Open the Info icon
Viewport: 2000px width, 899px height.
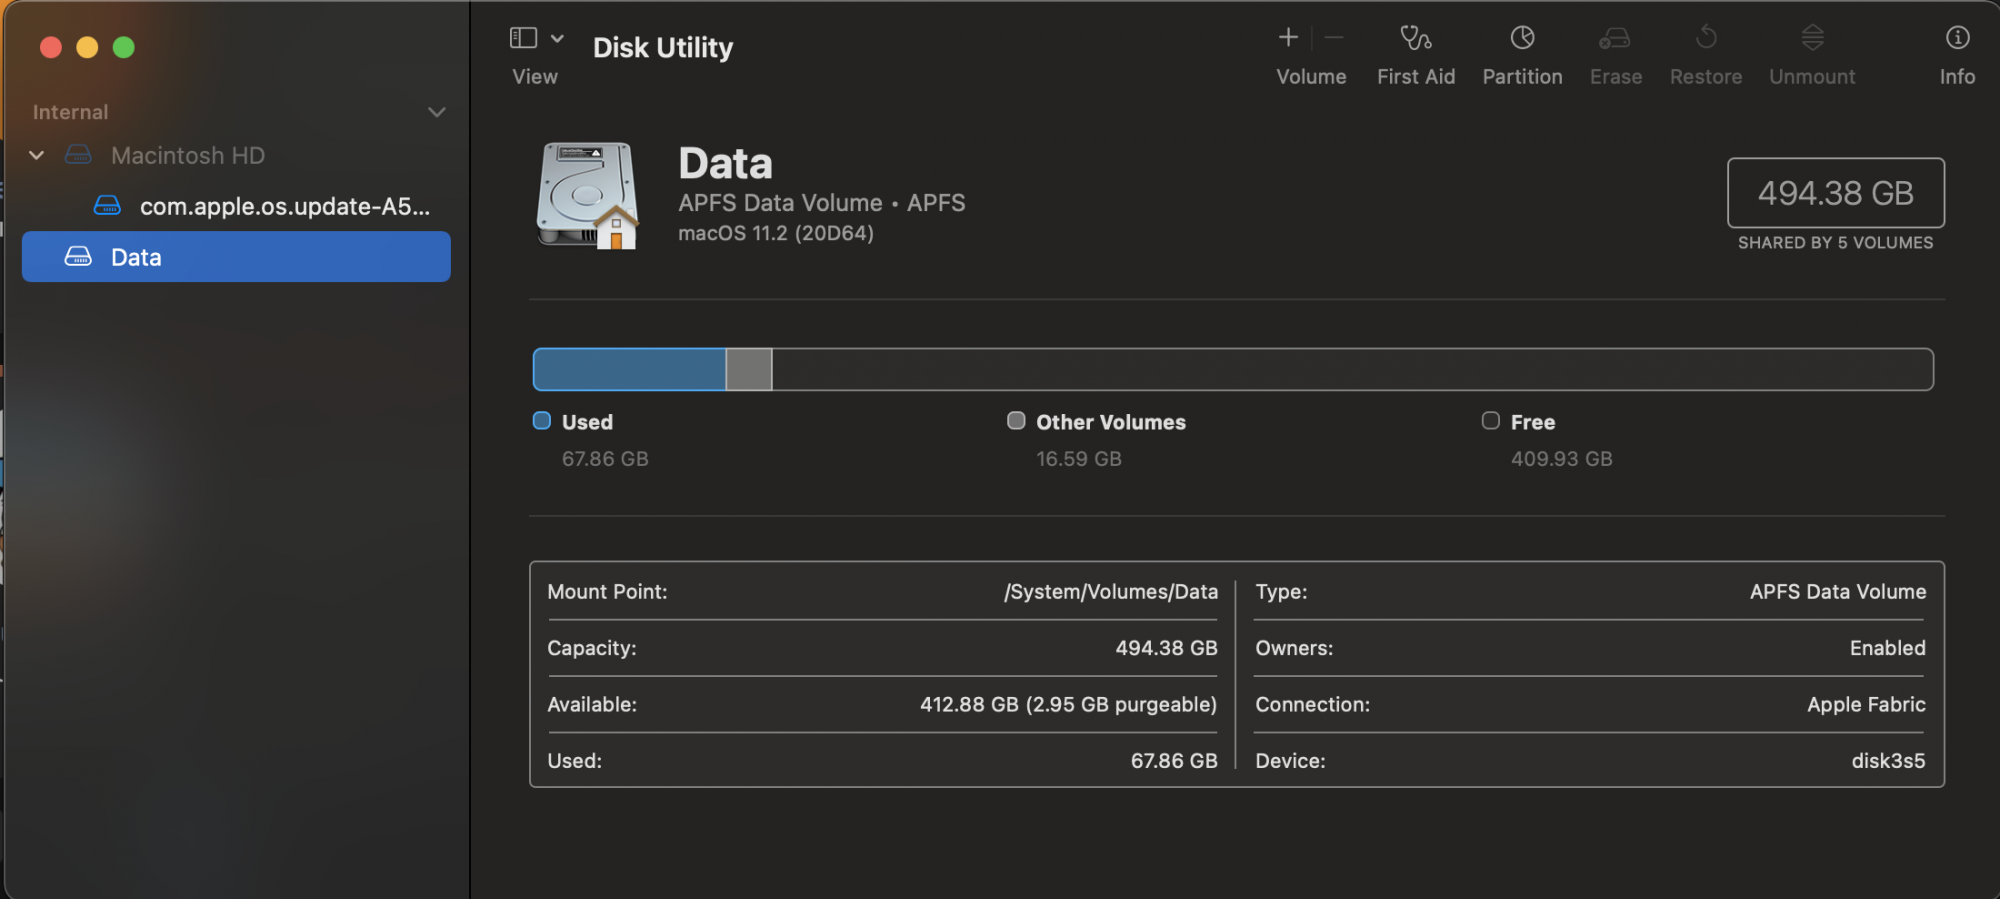pos(1957,38)
